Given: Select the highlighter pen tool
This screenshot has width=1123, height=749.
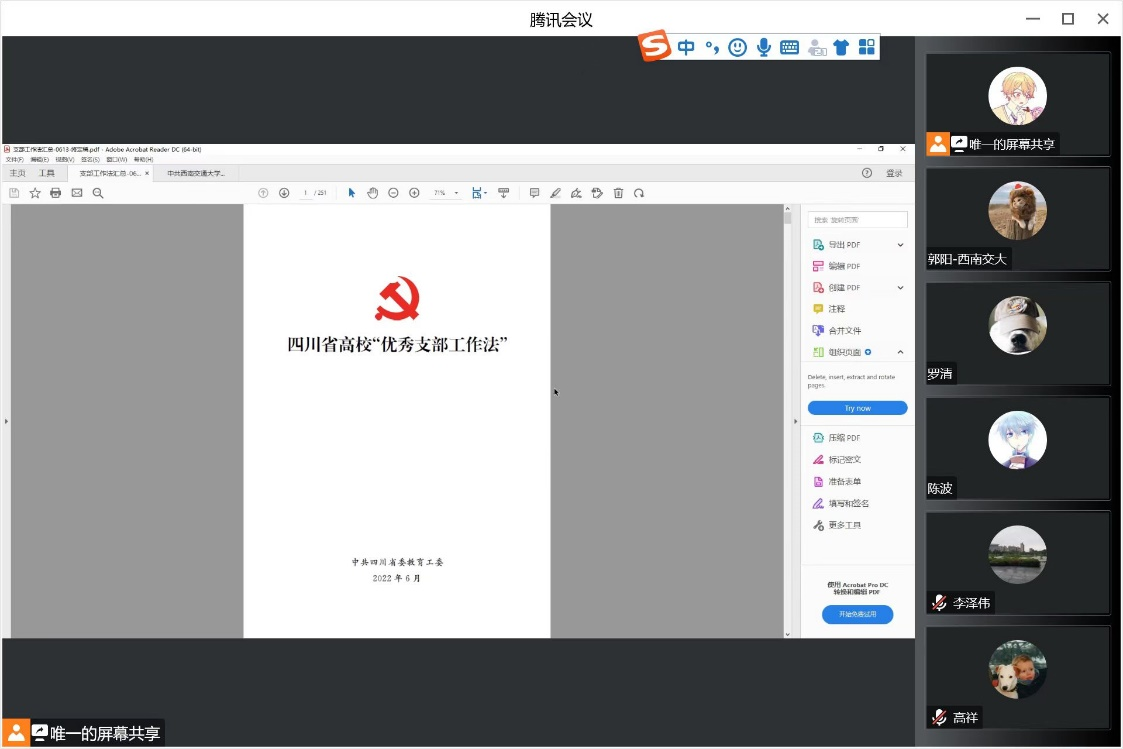Looking at the screenshot, I should coord(555,193).
